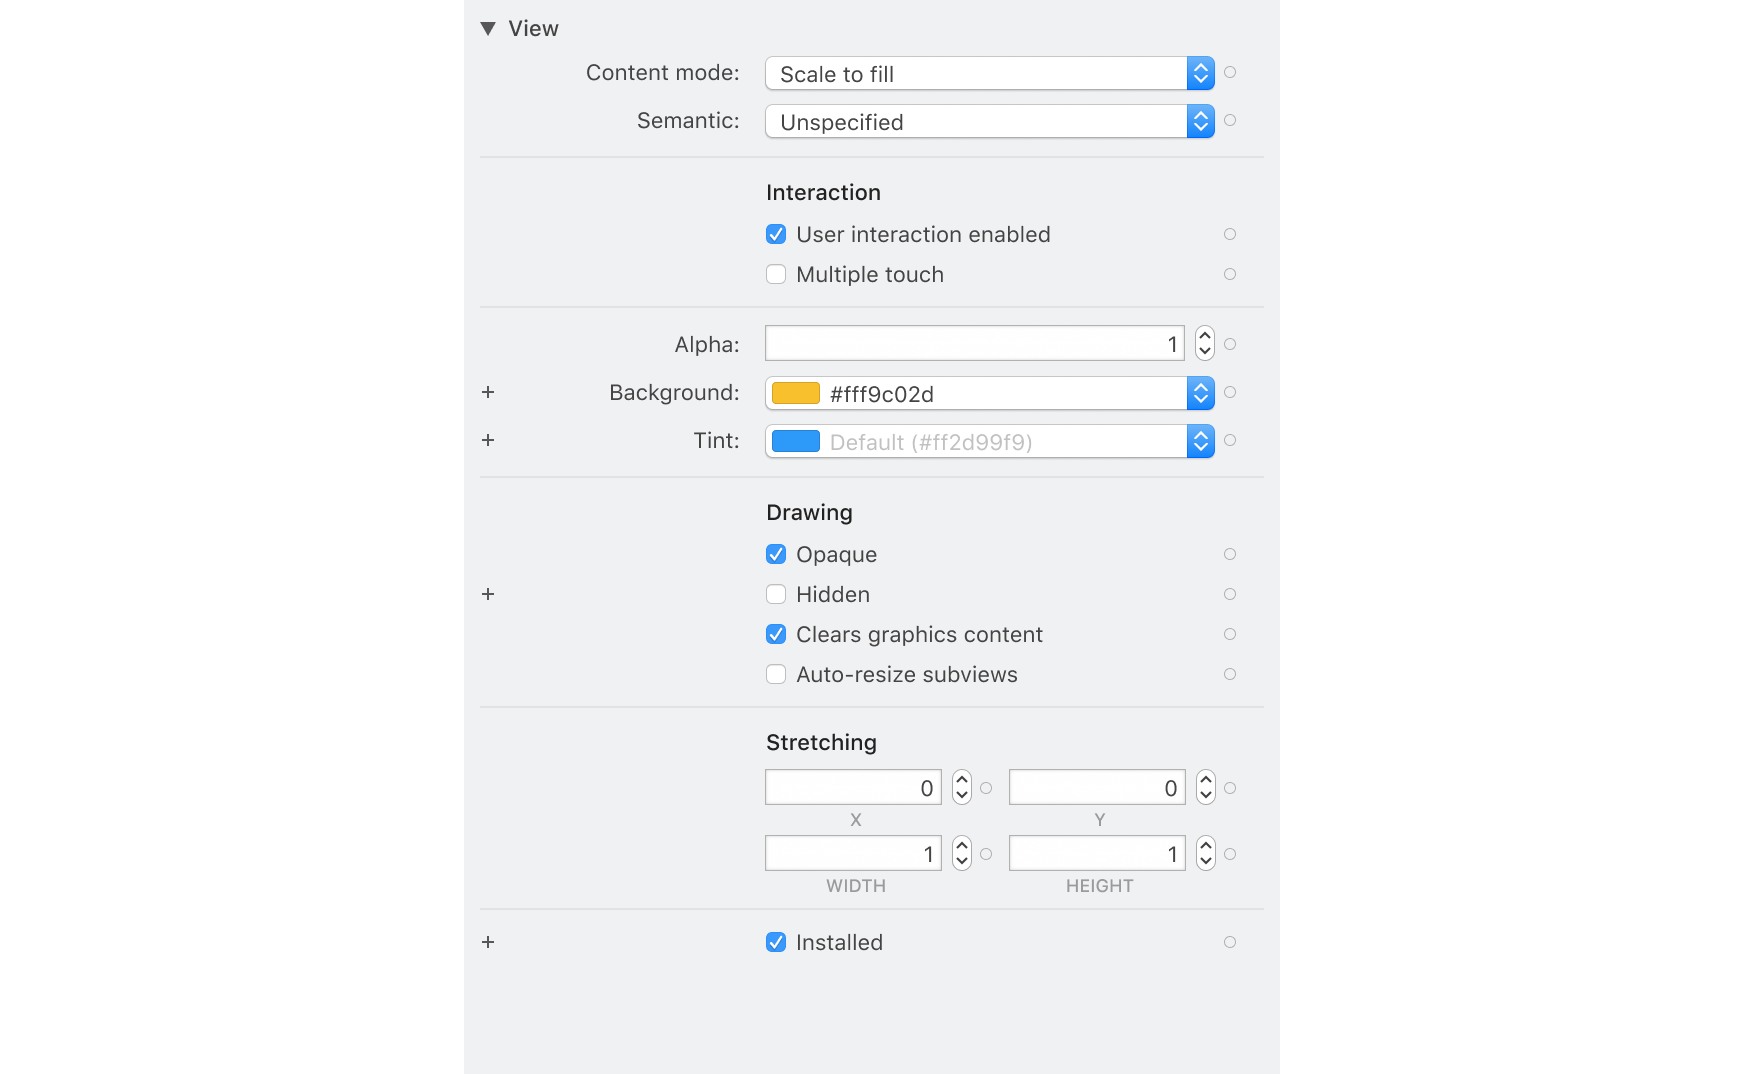The width and height of the screenshot is (1744, 1074).
Task: Decrement the Stretching Width value stepper
Action: (x=960, y=859)
